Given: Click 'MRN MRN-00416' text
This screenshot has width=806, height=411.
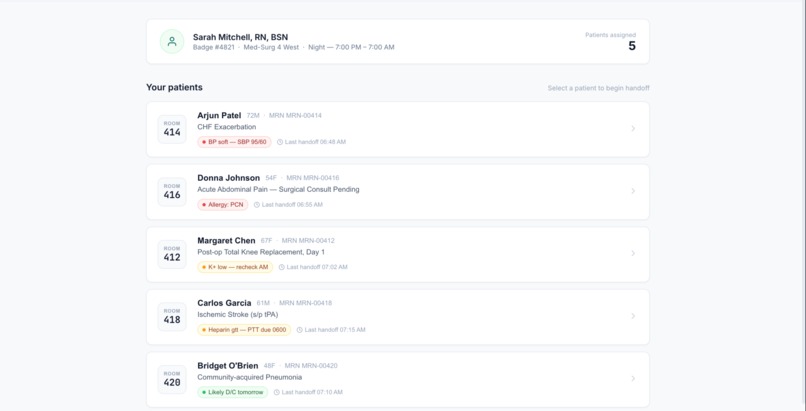Looking at the screenshot, I should coord(313,178).
